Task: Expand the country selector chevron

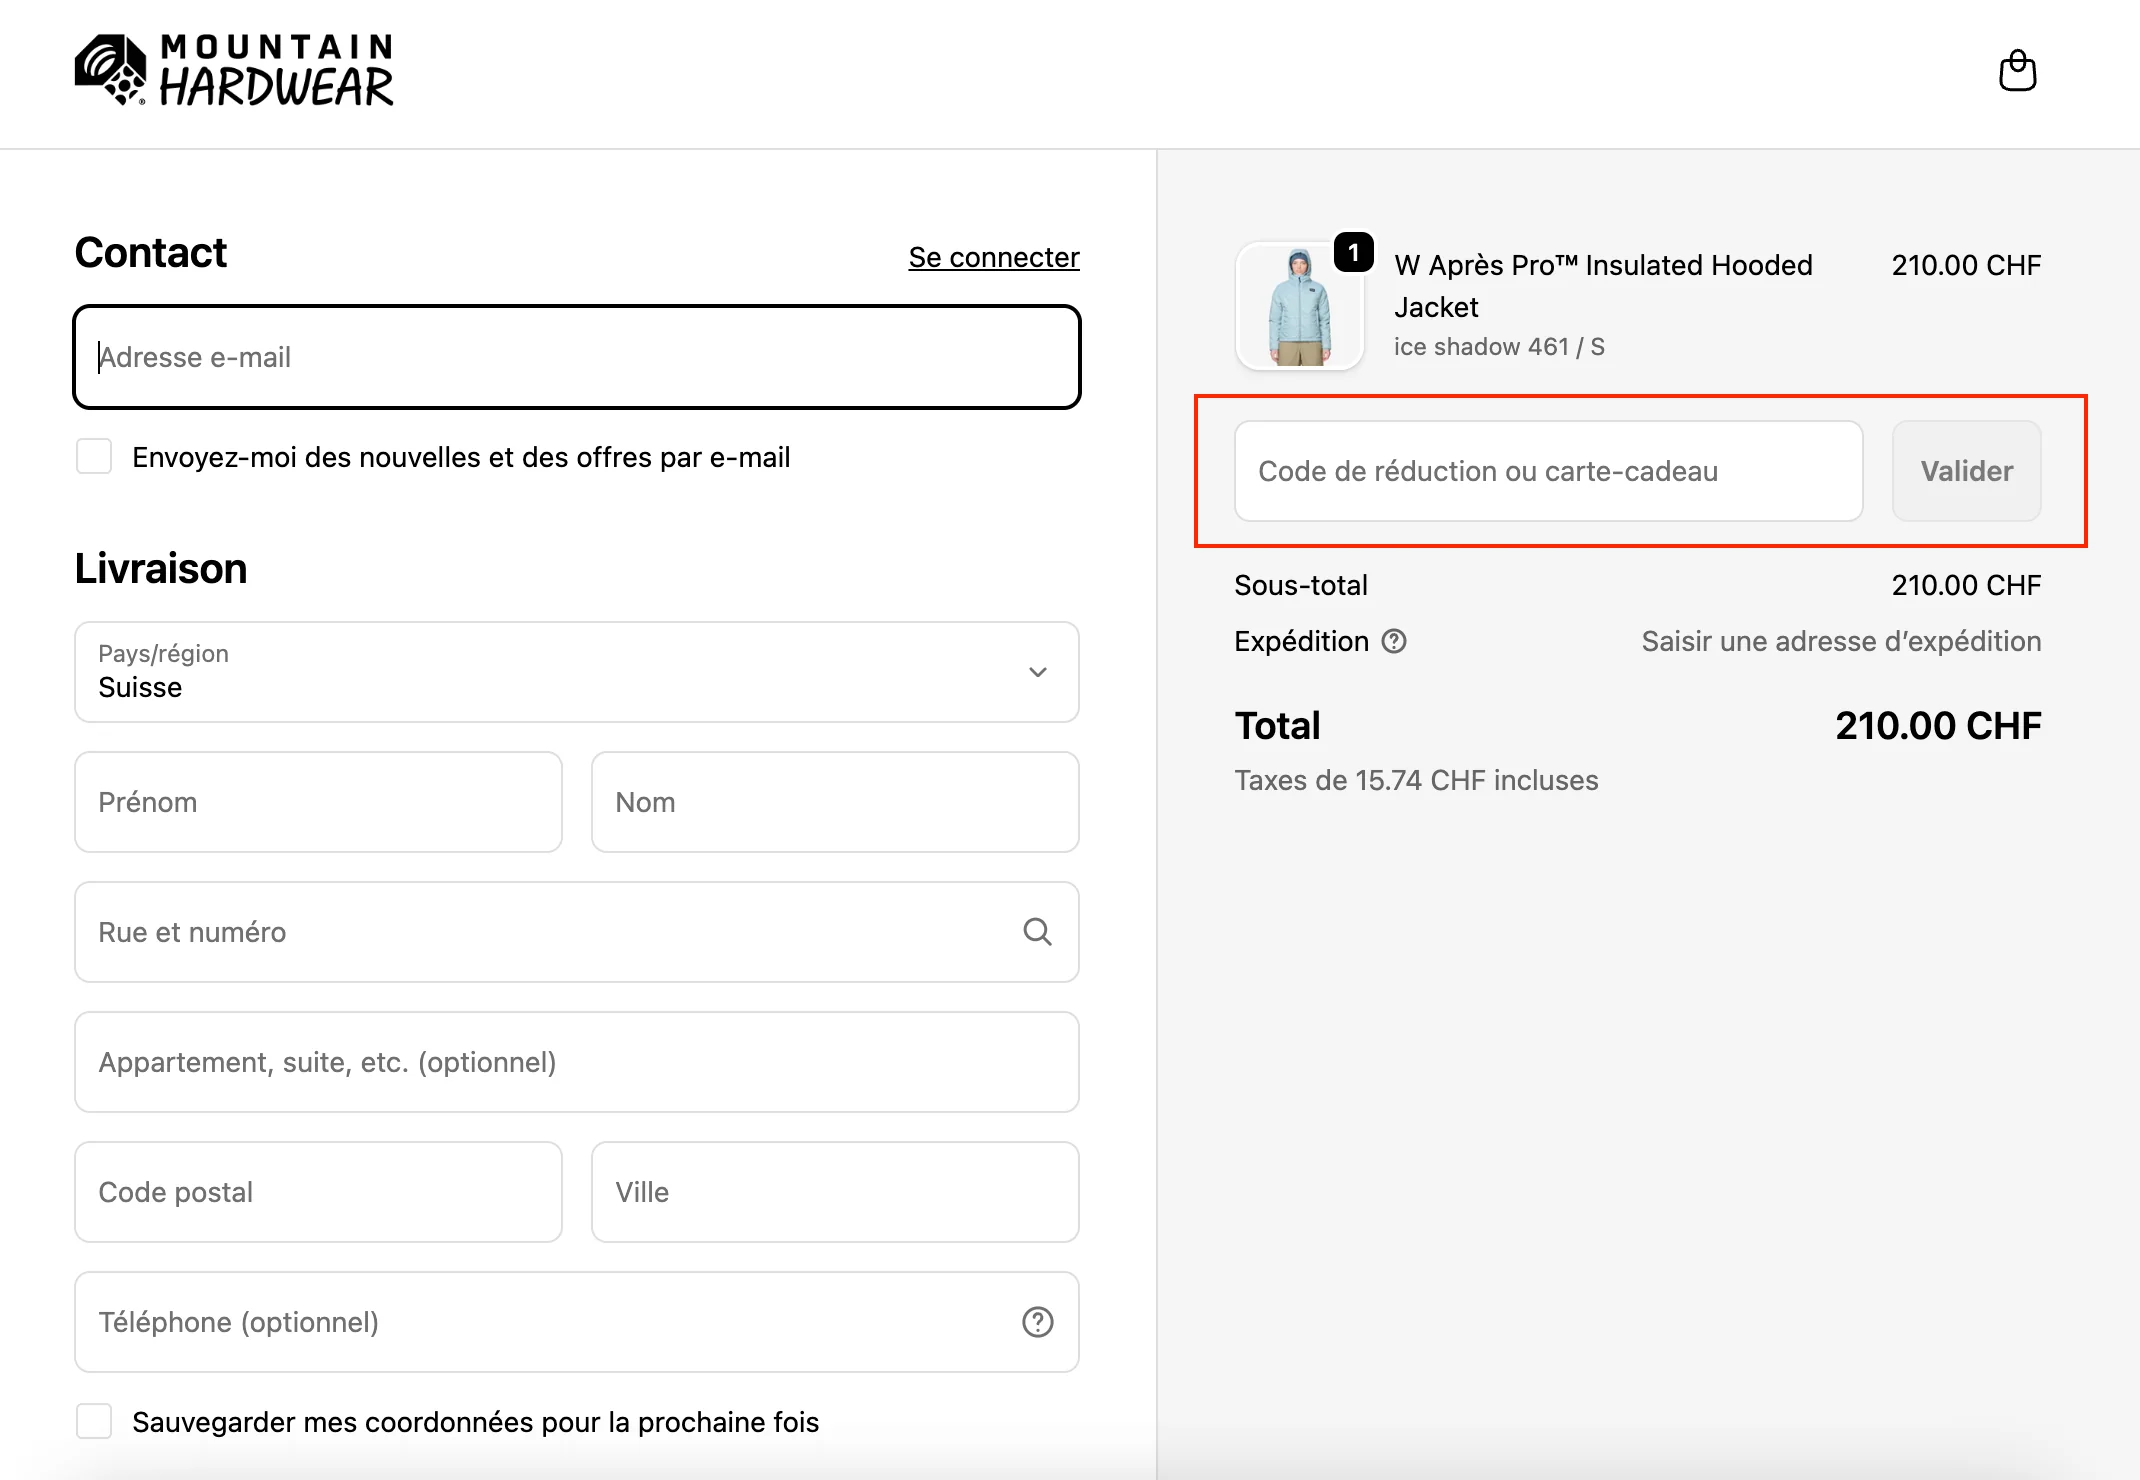Action: pos(1038,672)
